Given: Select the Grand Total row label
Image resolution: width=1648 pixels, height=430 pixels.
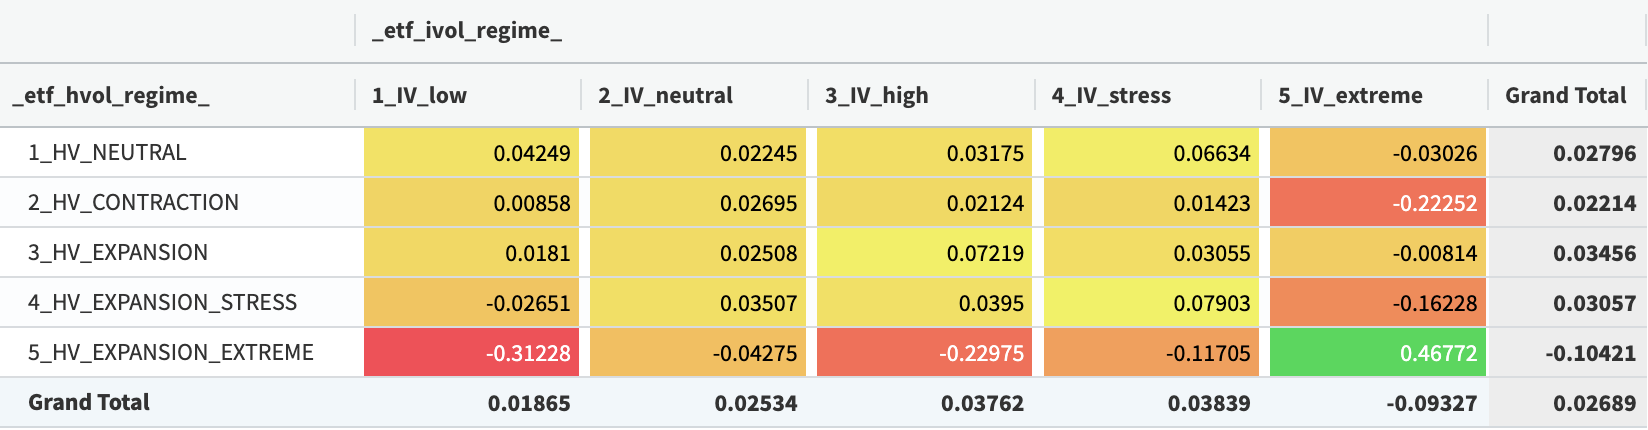Looking at the screenshot, I should (x=89, y=403).
